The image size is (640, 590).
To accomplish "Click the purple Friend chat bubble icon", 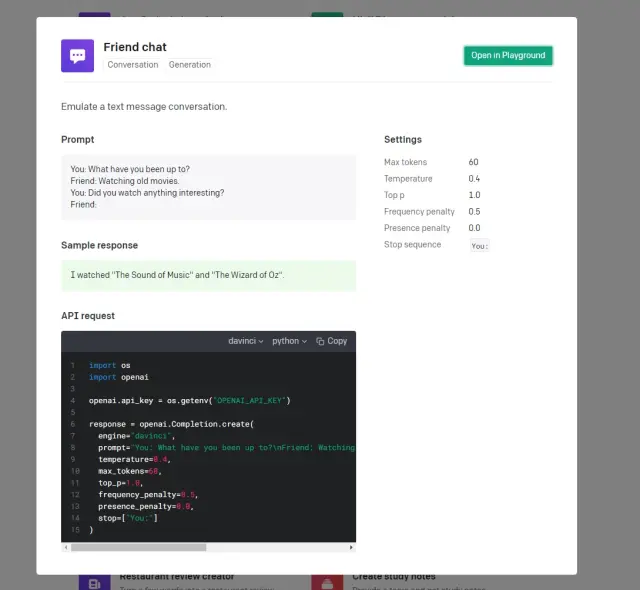I will [x=77, y=56].
